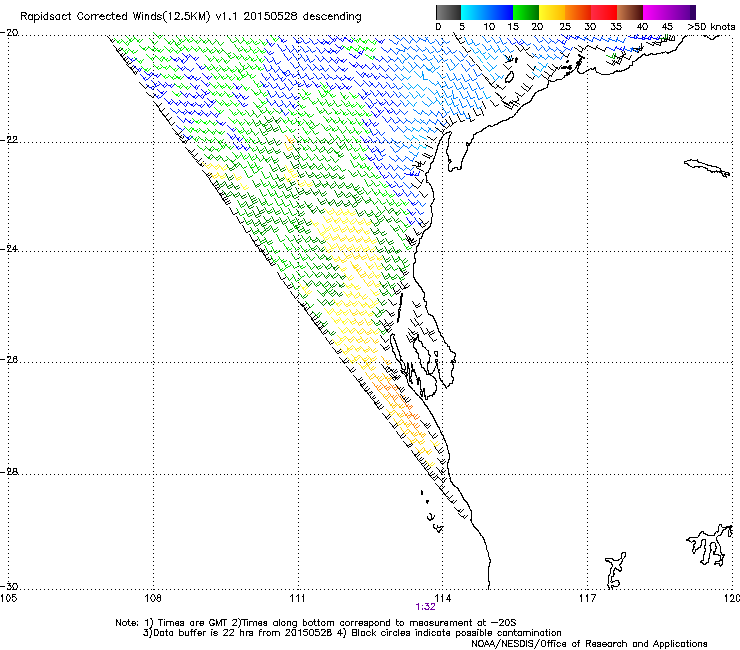Screen dimensions: 740x650
Task: Click the 'Data buffer is 22 hrs' note line
Action: coord(352,633)
